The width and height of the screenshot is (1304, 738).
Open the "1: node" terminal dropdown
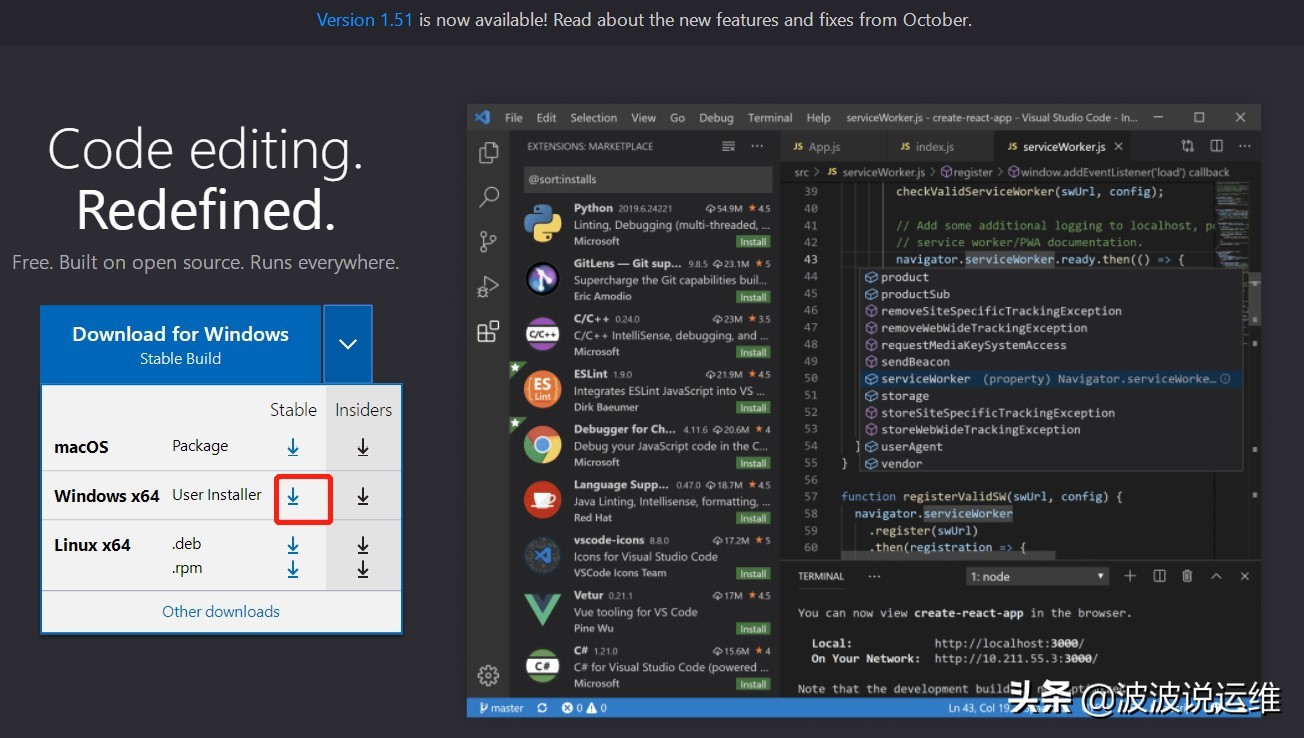pyautogui.click(x=1037, y=575)
